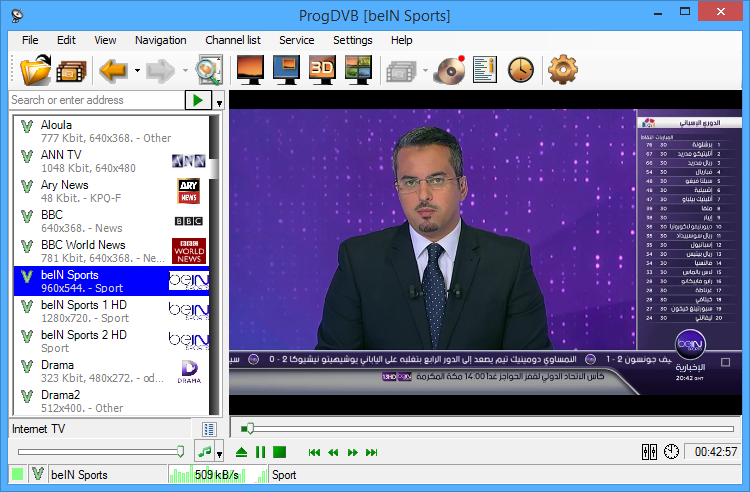Select the Ary News channel
Screen dimensions: 750x492
[111, 191]
